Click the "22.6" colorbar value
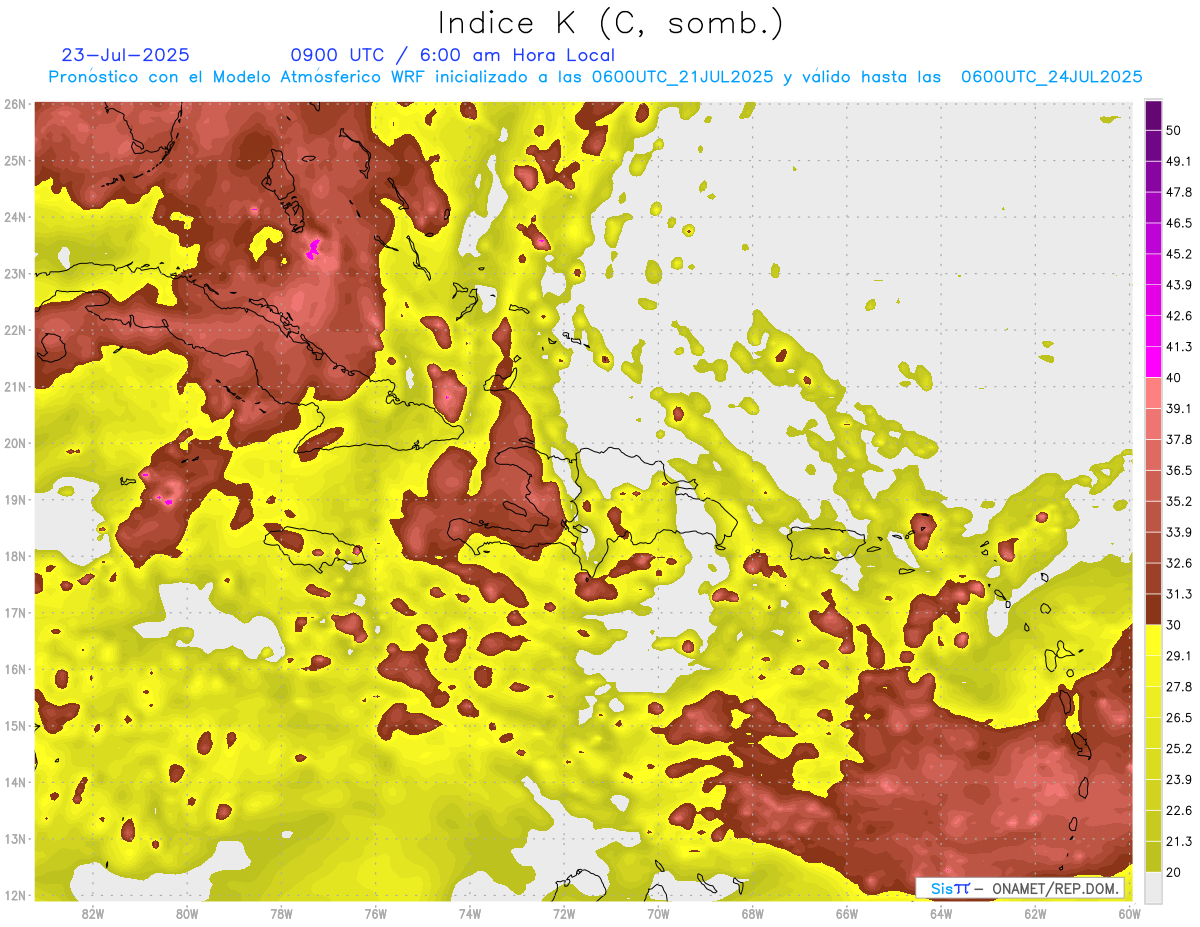This screenshot has width=1200, height=927. 1180,810
